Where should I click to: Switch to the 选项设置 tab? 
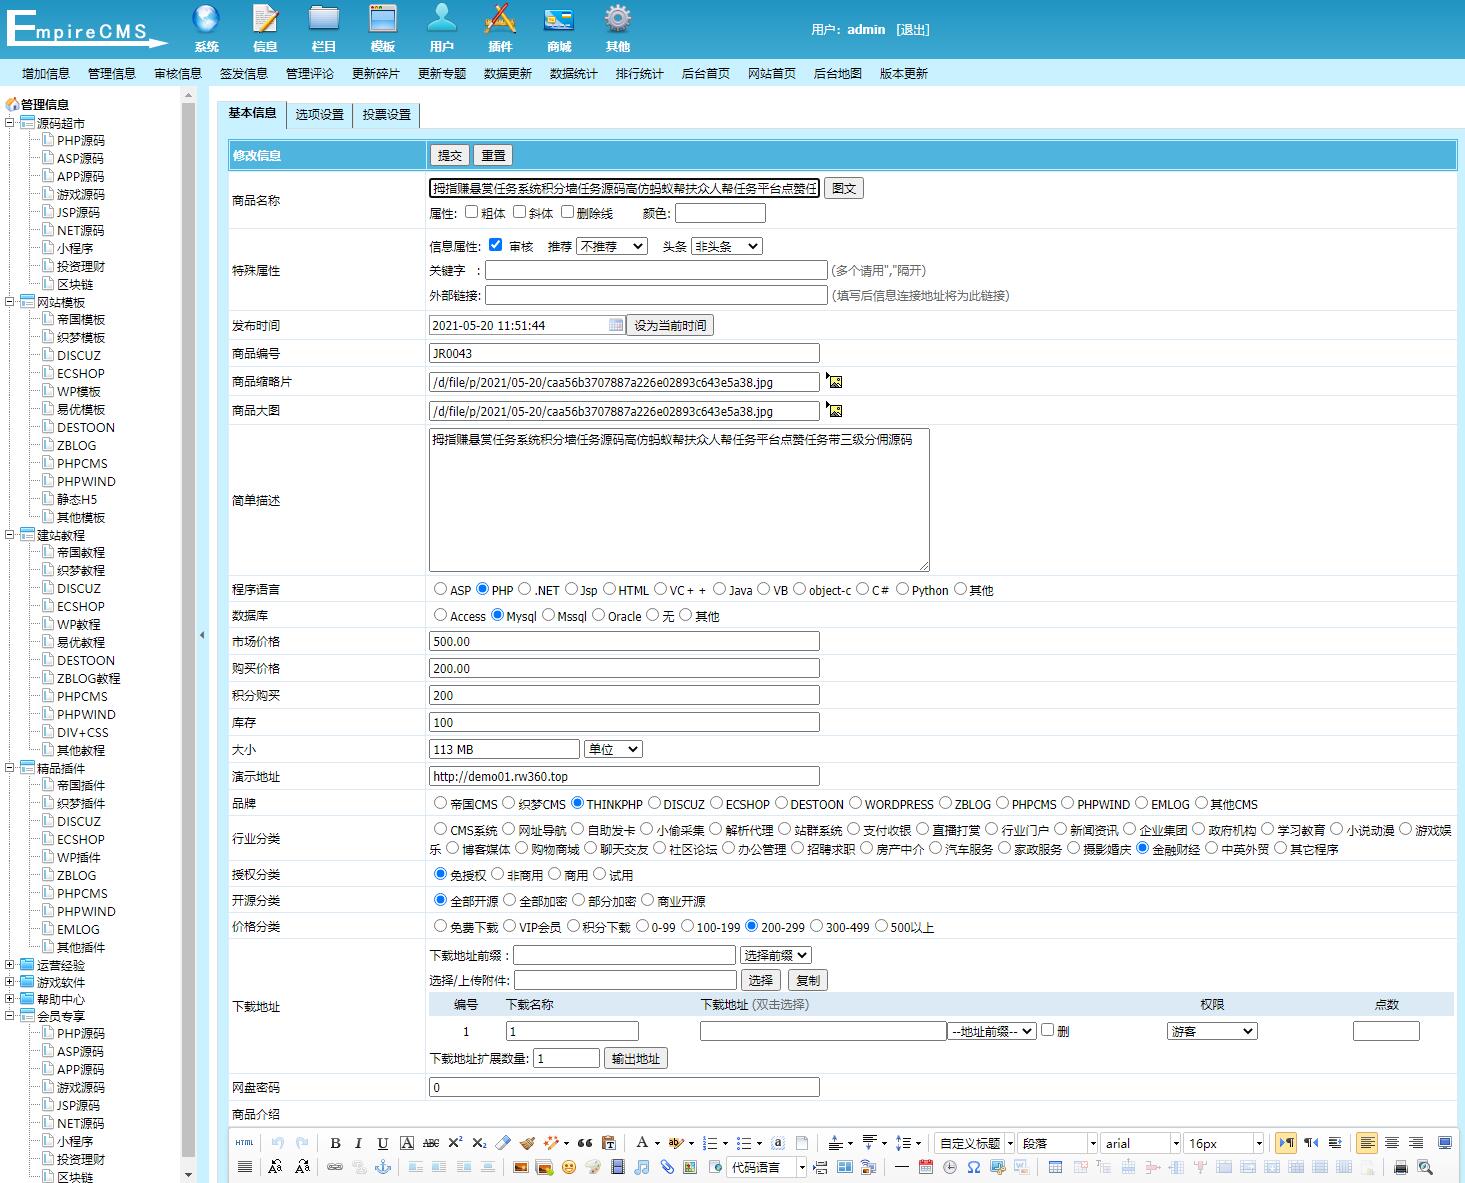tap(319, 115)
